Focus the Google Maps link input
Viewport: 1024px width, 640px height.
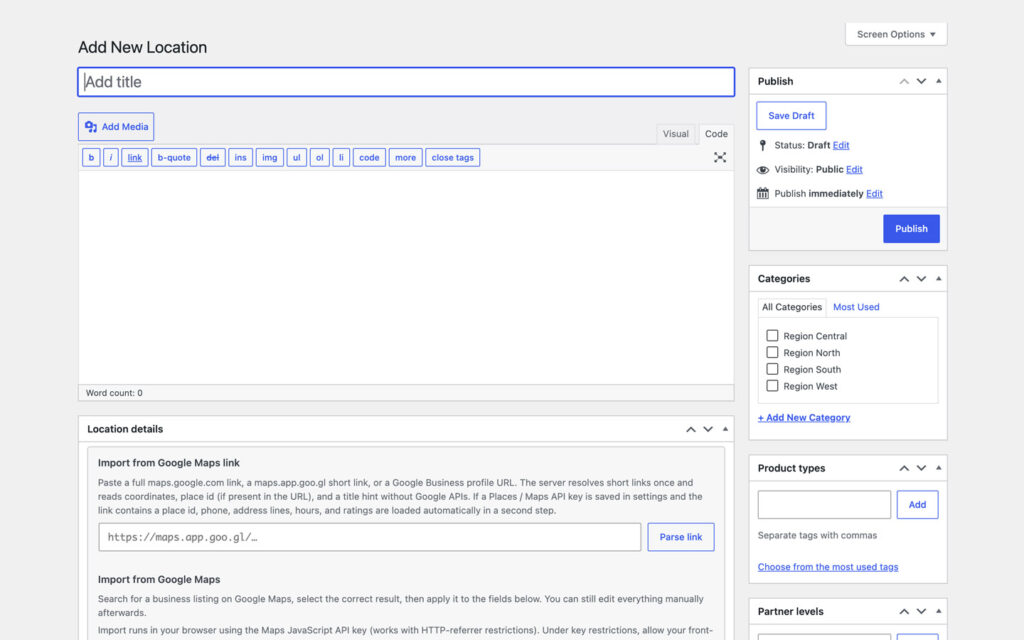(370, 537)
